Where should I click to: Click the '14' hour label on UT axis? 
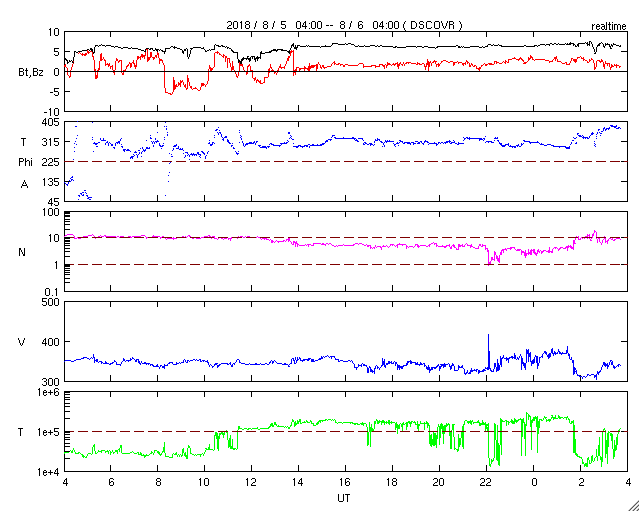tap(298, 482)
